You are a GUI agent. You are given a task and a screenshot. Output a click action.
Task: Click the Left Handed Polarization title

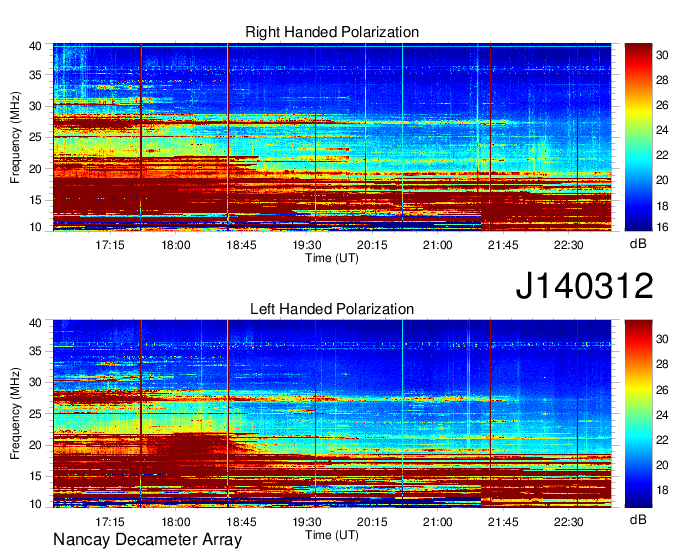pos(332,309)
